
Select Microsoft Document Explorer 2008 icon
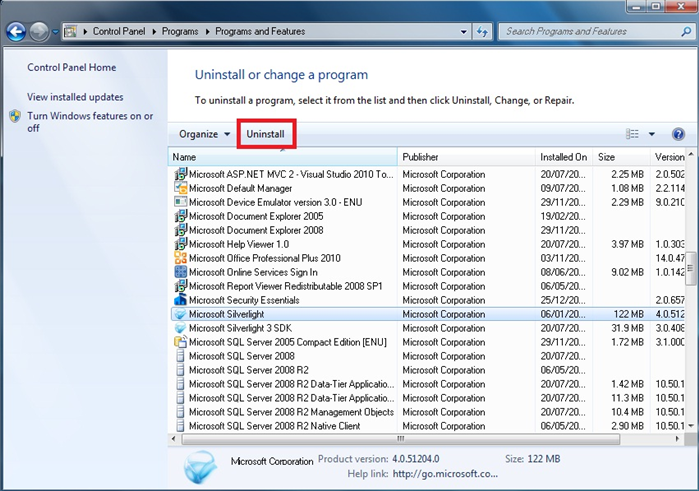tap(180, 230)
